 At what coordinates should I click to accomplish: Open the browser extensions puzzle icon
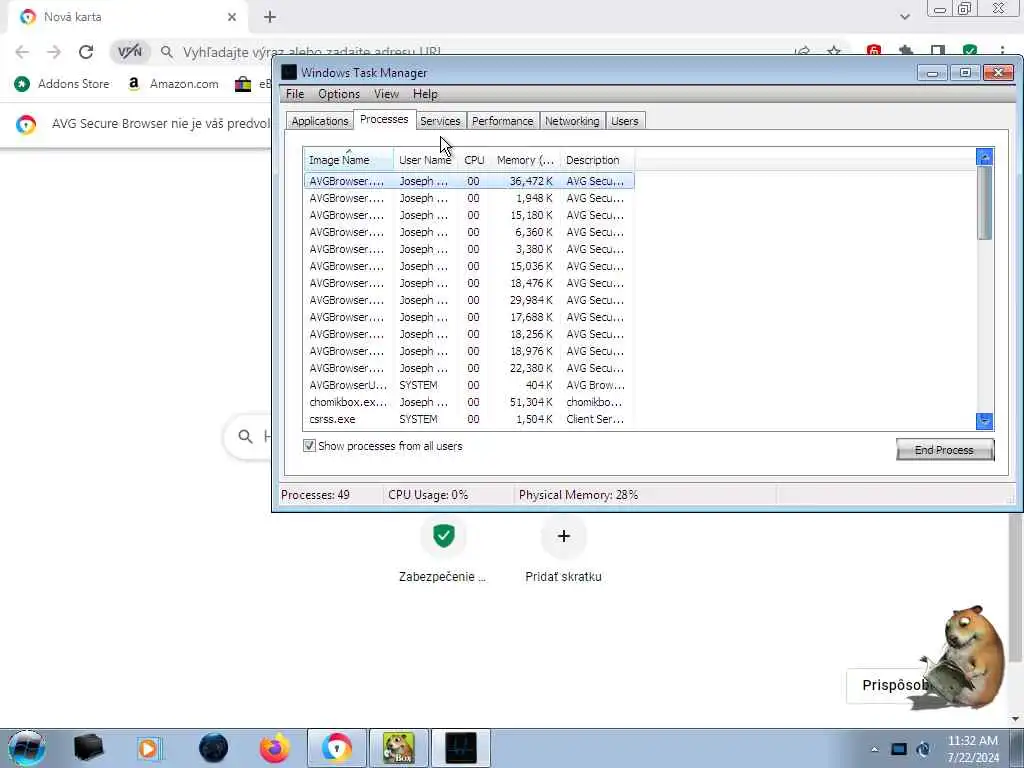[x=906, y=52]
